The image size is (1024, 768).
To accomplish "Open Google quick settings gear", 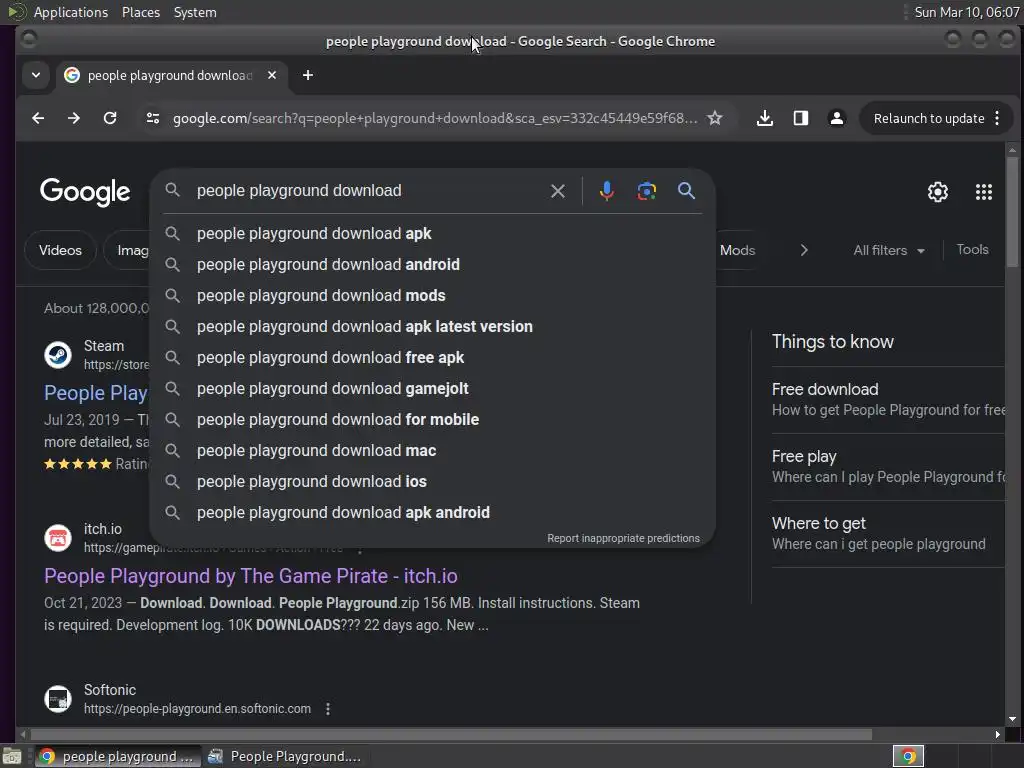I will click(938, 192).
